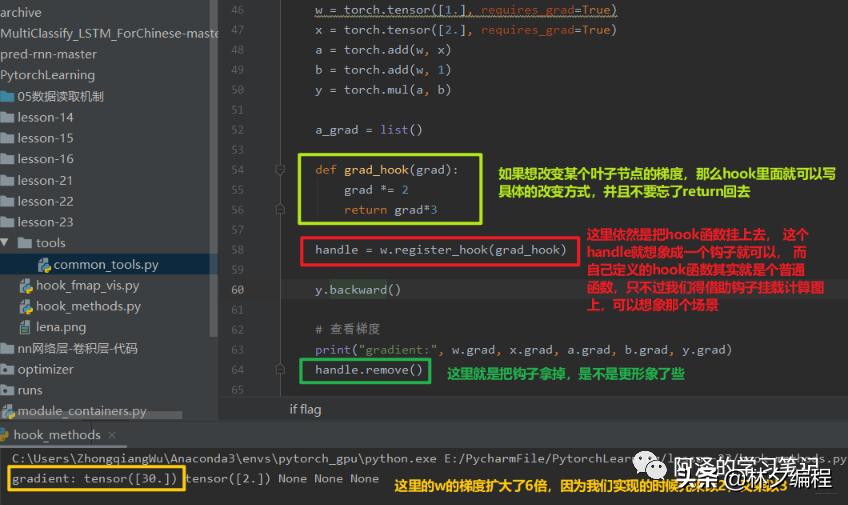This screenshot has width=848, height=505.
Task: Click the nn网络层-卷积层-代码 folder icon
Action: (8, 348)
